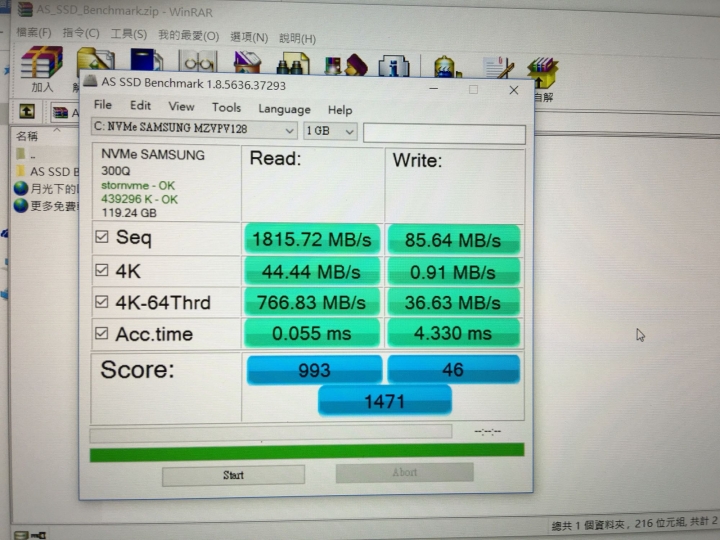Viewport: 720px width, 540px height.
Task: Click the greyed Abort button
Action: point(405,472)
